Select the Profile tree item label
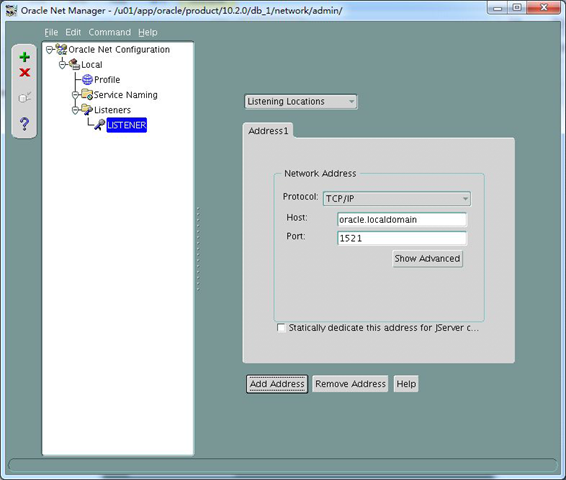The height and width of the screenshot is (480, 566). [x=107, y=79]
